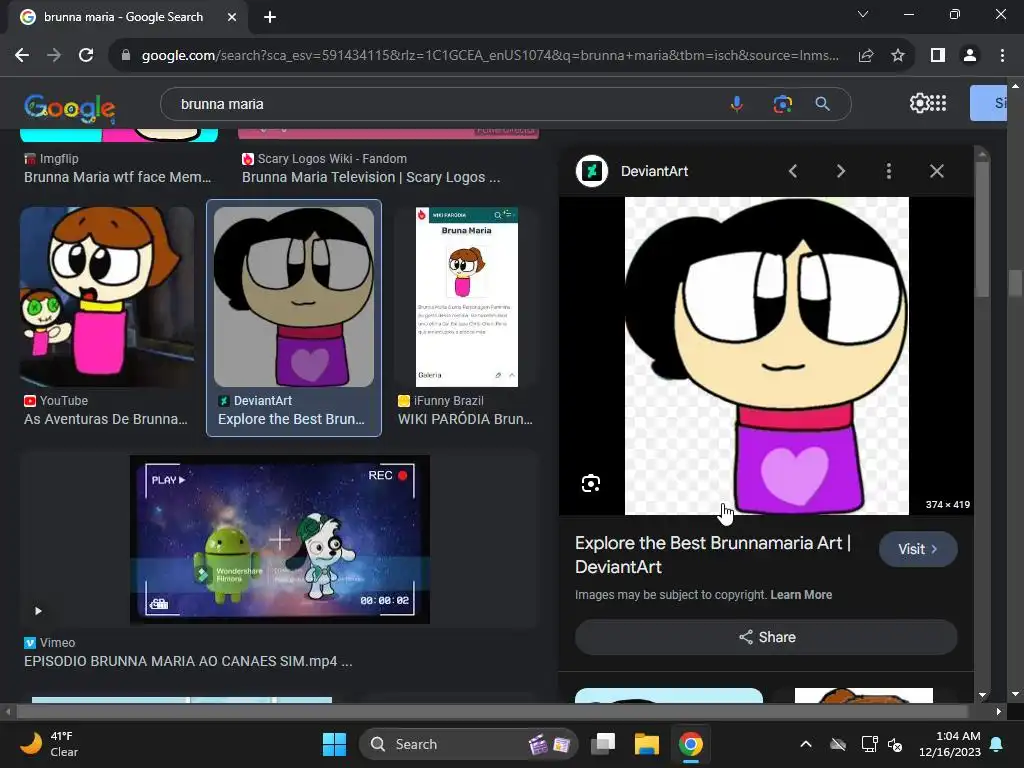The height and width of the screenshot is (768, 1024).
Task: Open Chrome's three-dot menu
Action: click(x=1002, y=56)
